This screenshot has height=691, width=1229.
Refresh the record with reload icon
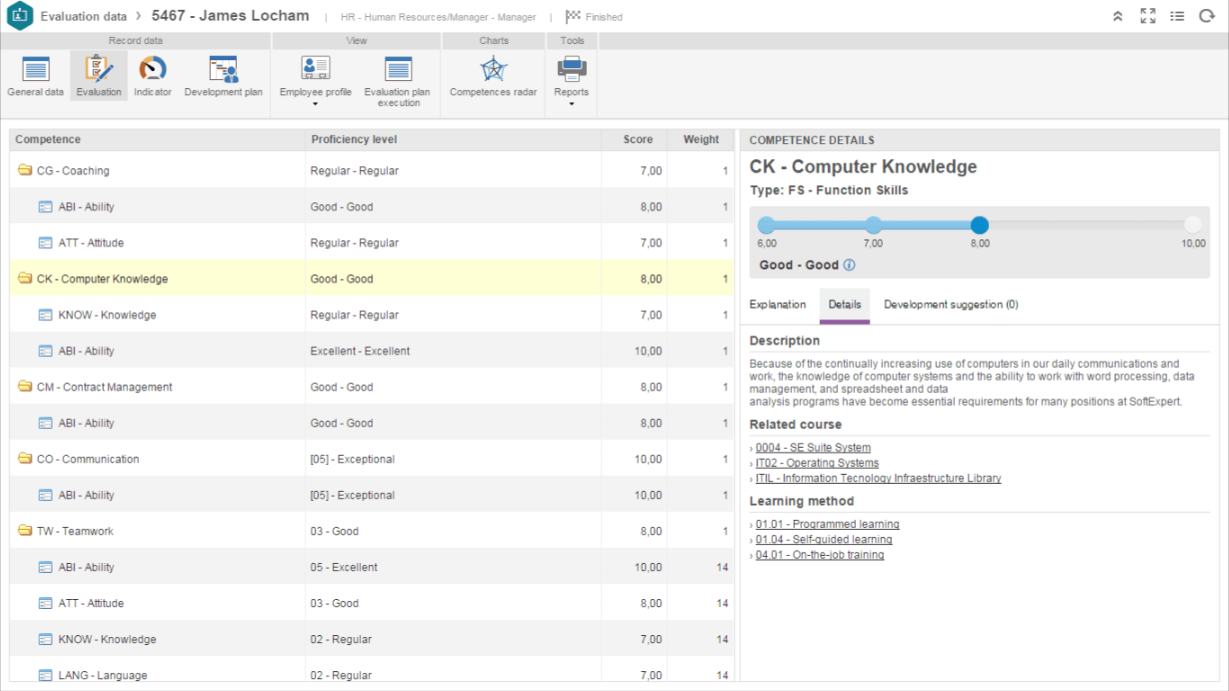point(1206,17)
